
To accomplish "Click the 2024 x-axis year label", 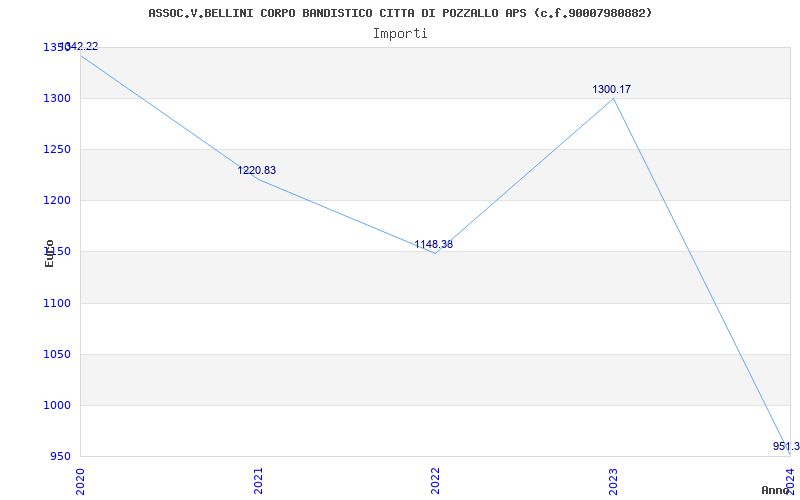I will tap(790, 481).
